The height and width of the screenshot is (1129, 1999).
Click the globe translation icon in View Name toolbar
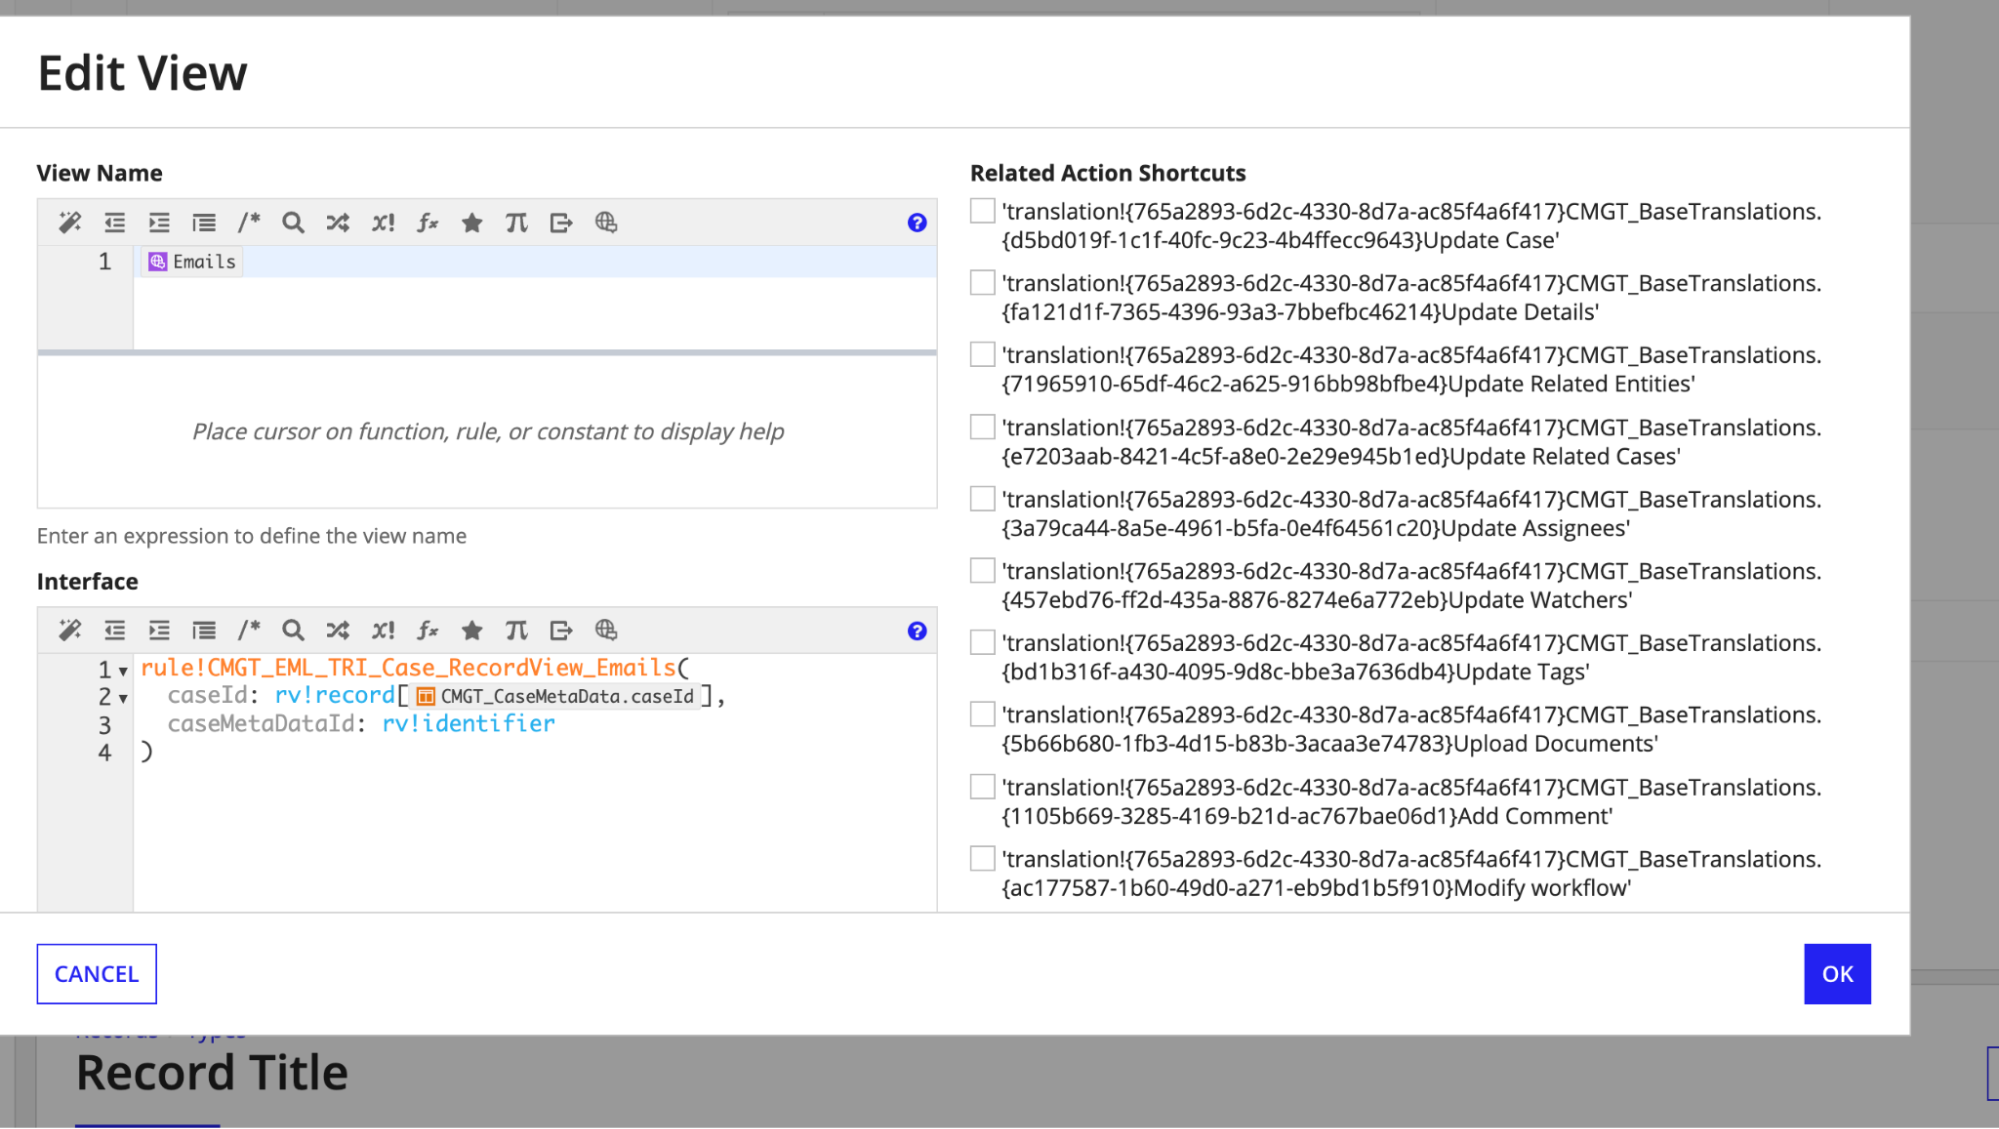606,223
